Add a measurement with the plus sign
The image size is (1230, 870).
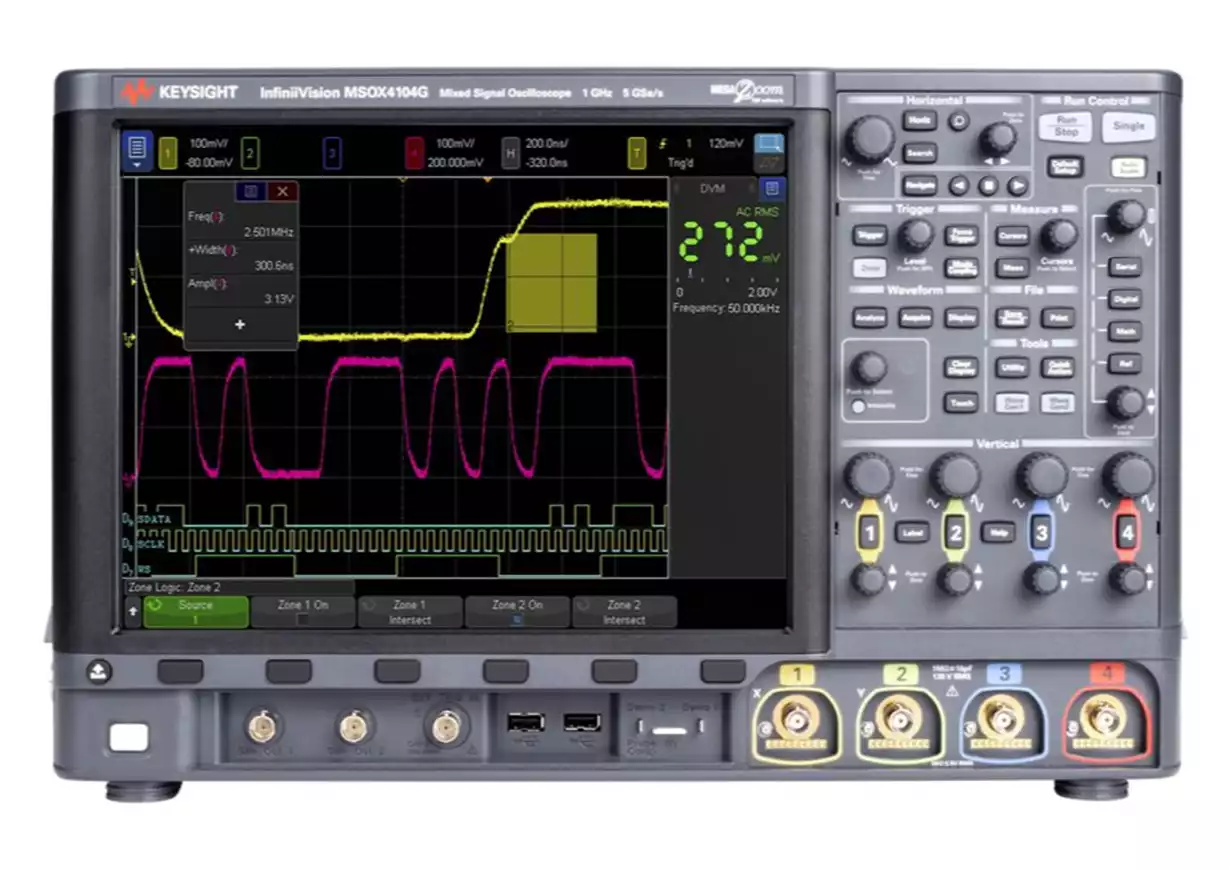240,324
